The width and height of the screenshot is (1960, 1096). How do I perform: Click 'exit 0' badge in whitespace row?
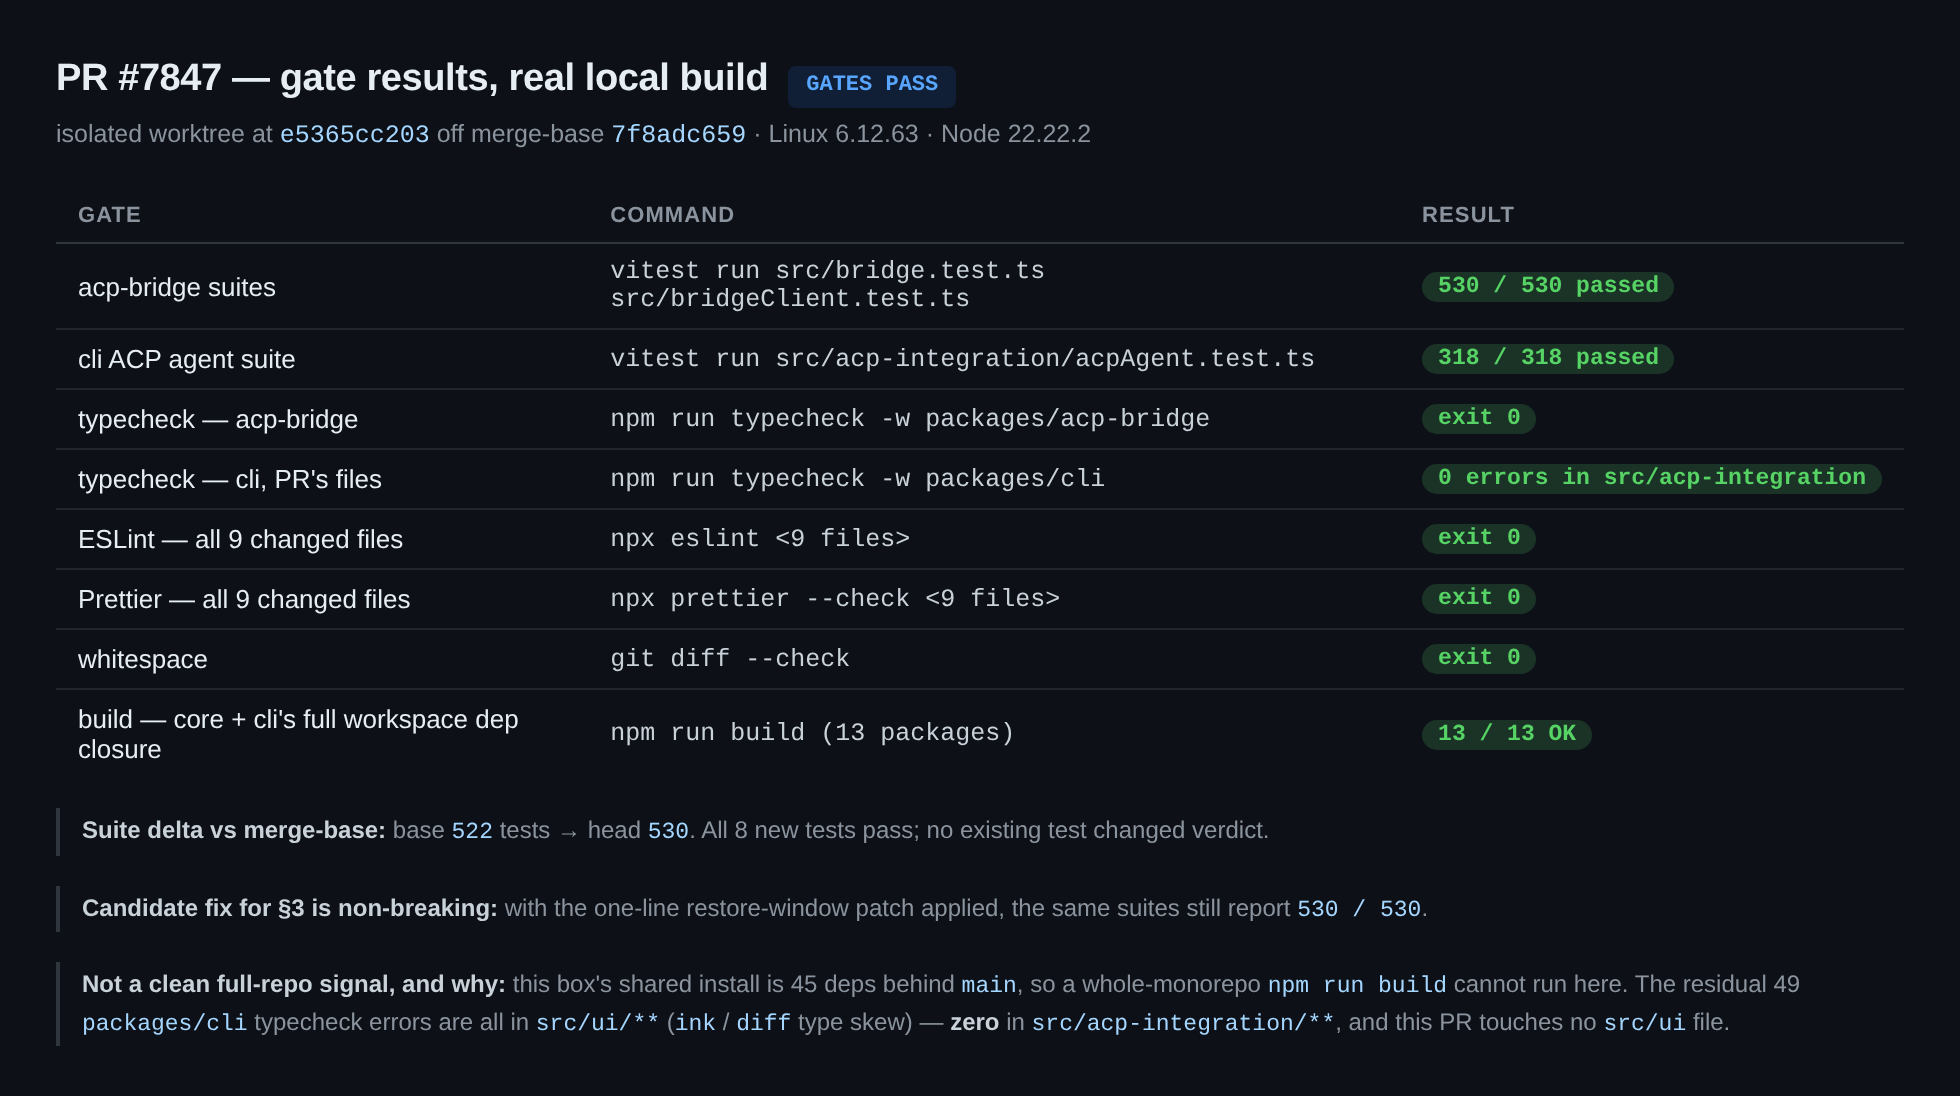coord(1479,658)
